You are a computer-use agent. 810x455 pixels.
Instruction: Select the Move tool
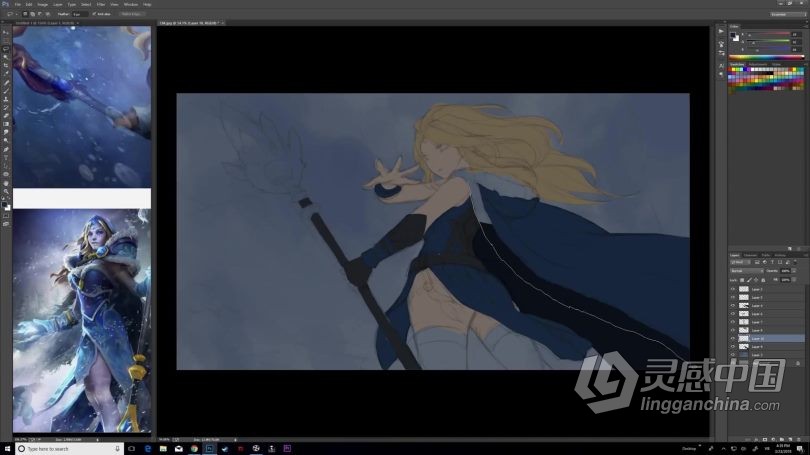pos(6,32)
